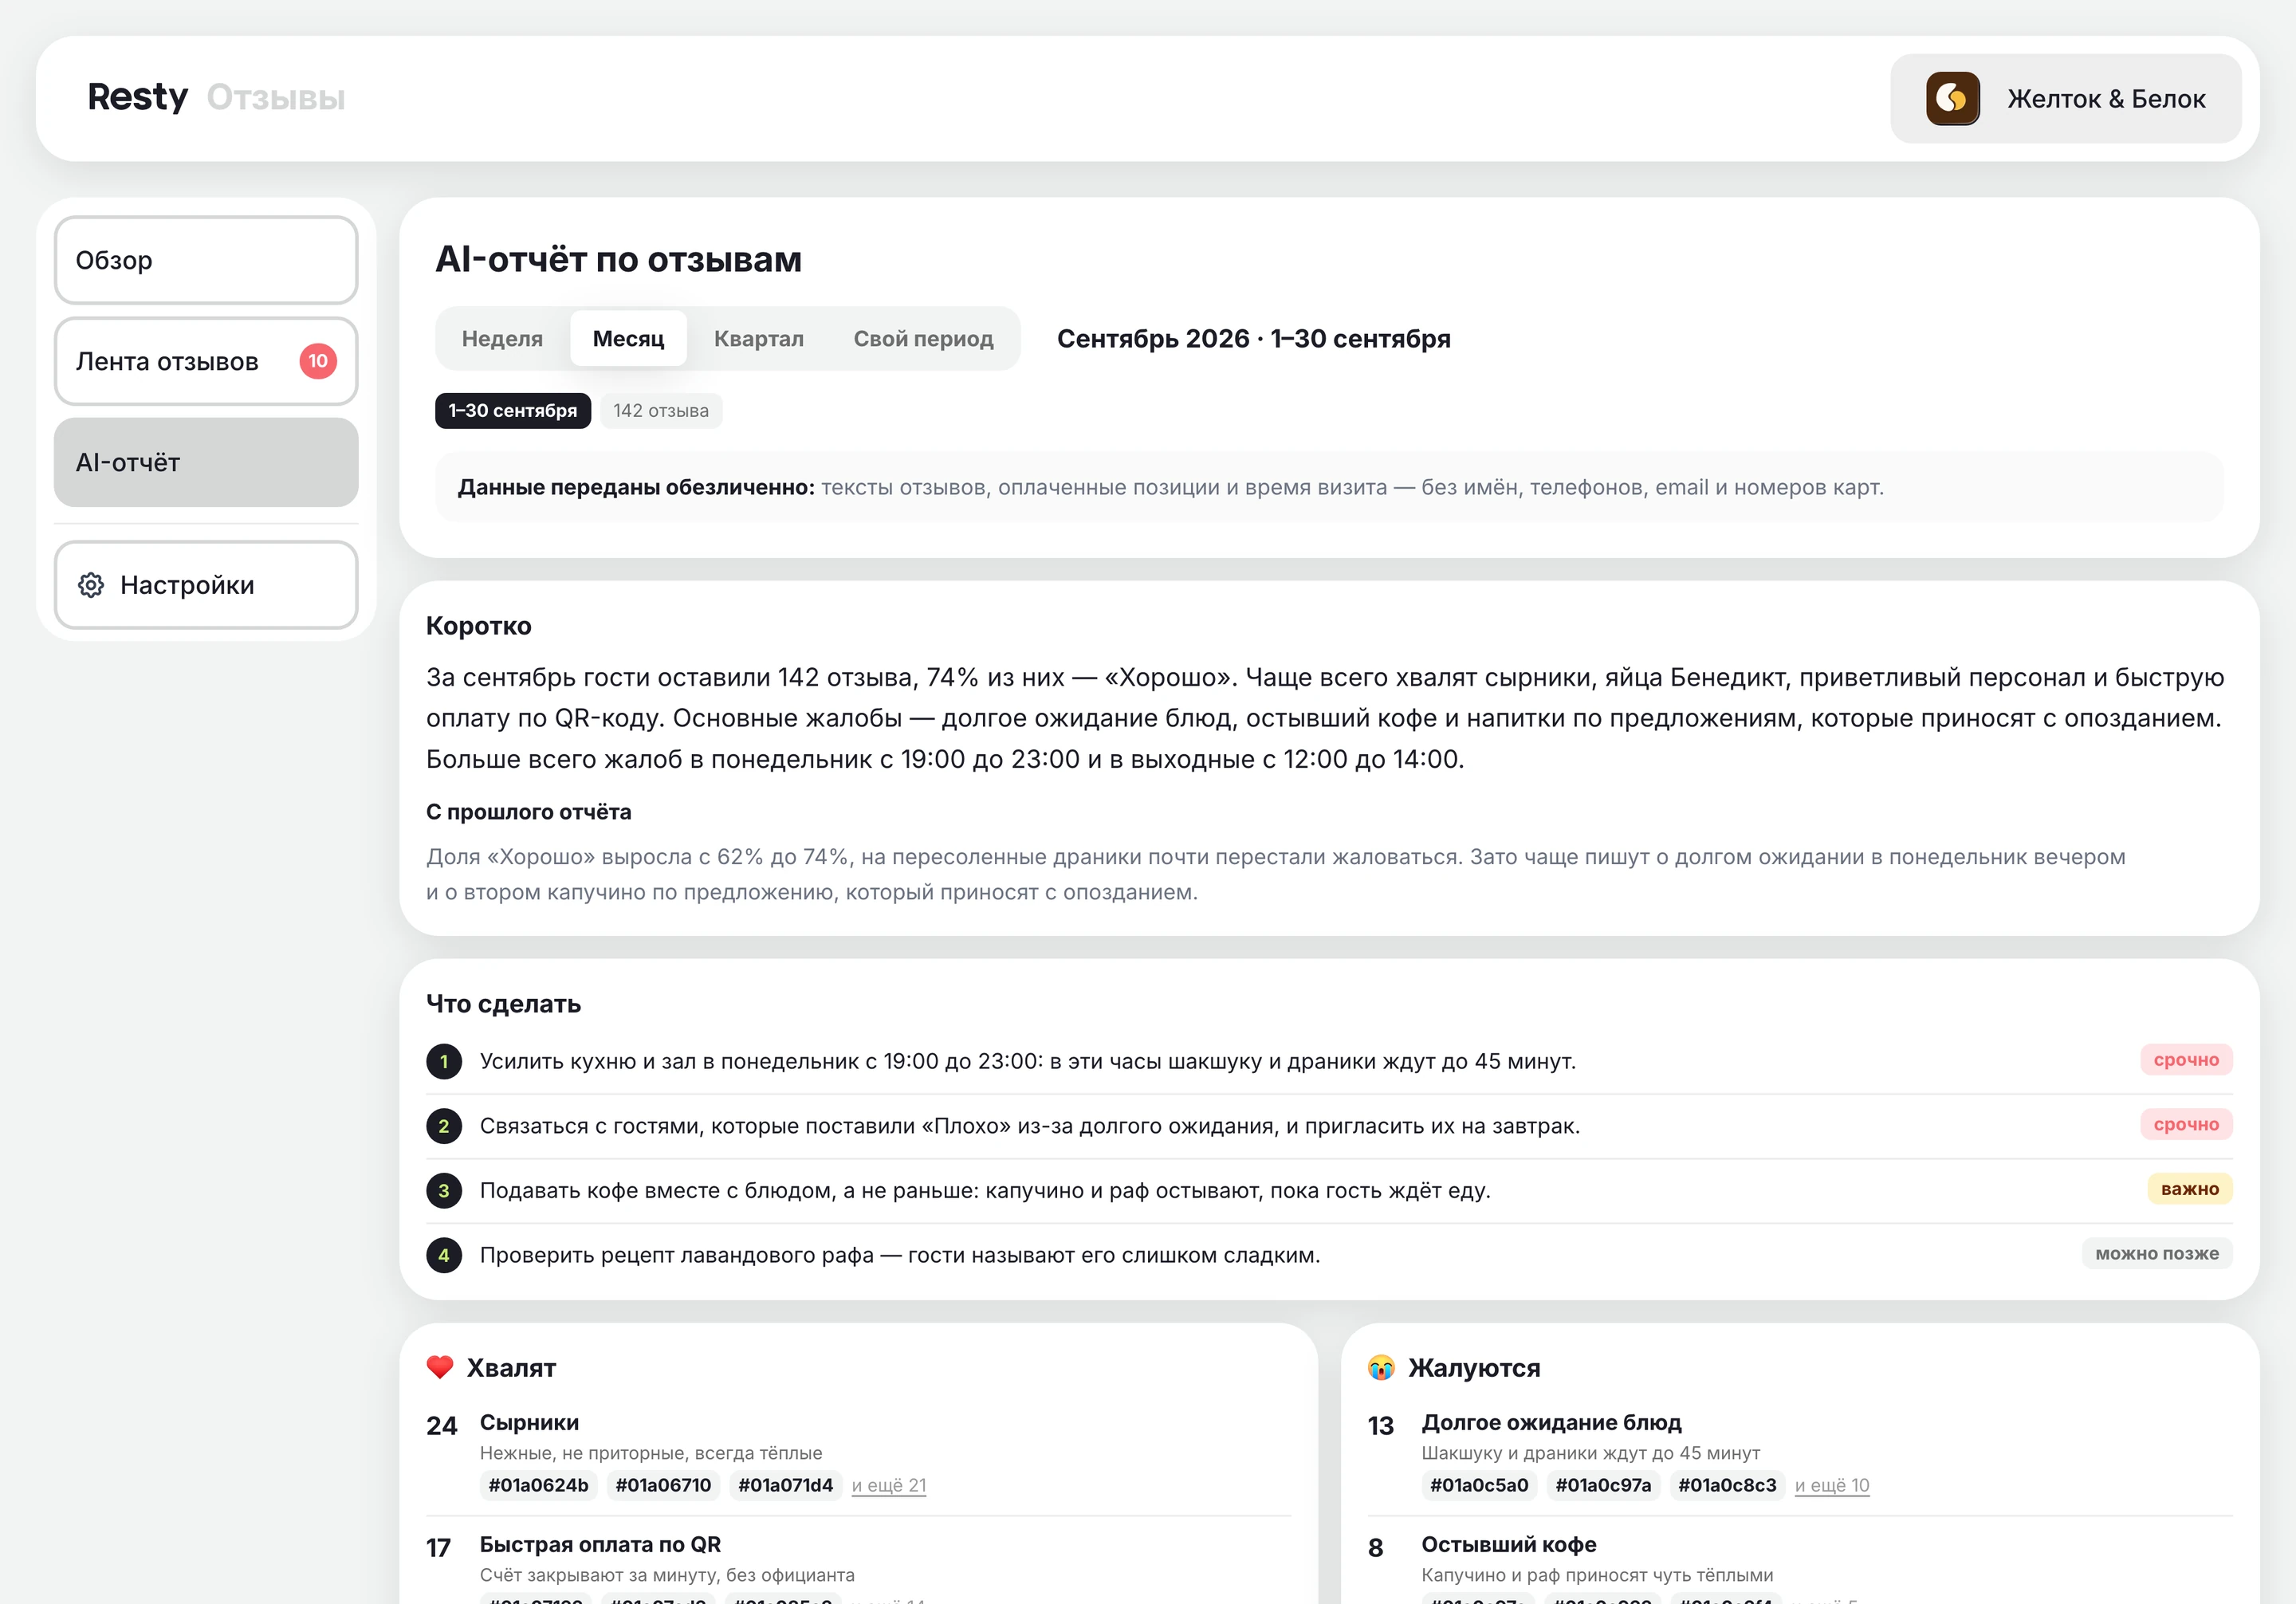
Task: Click the gear icon next to Настройки
Action: click(91, 585)
